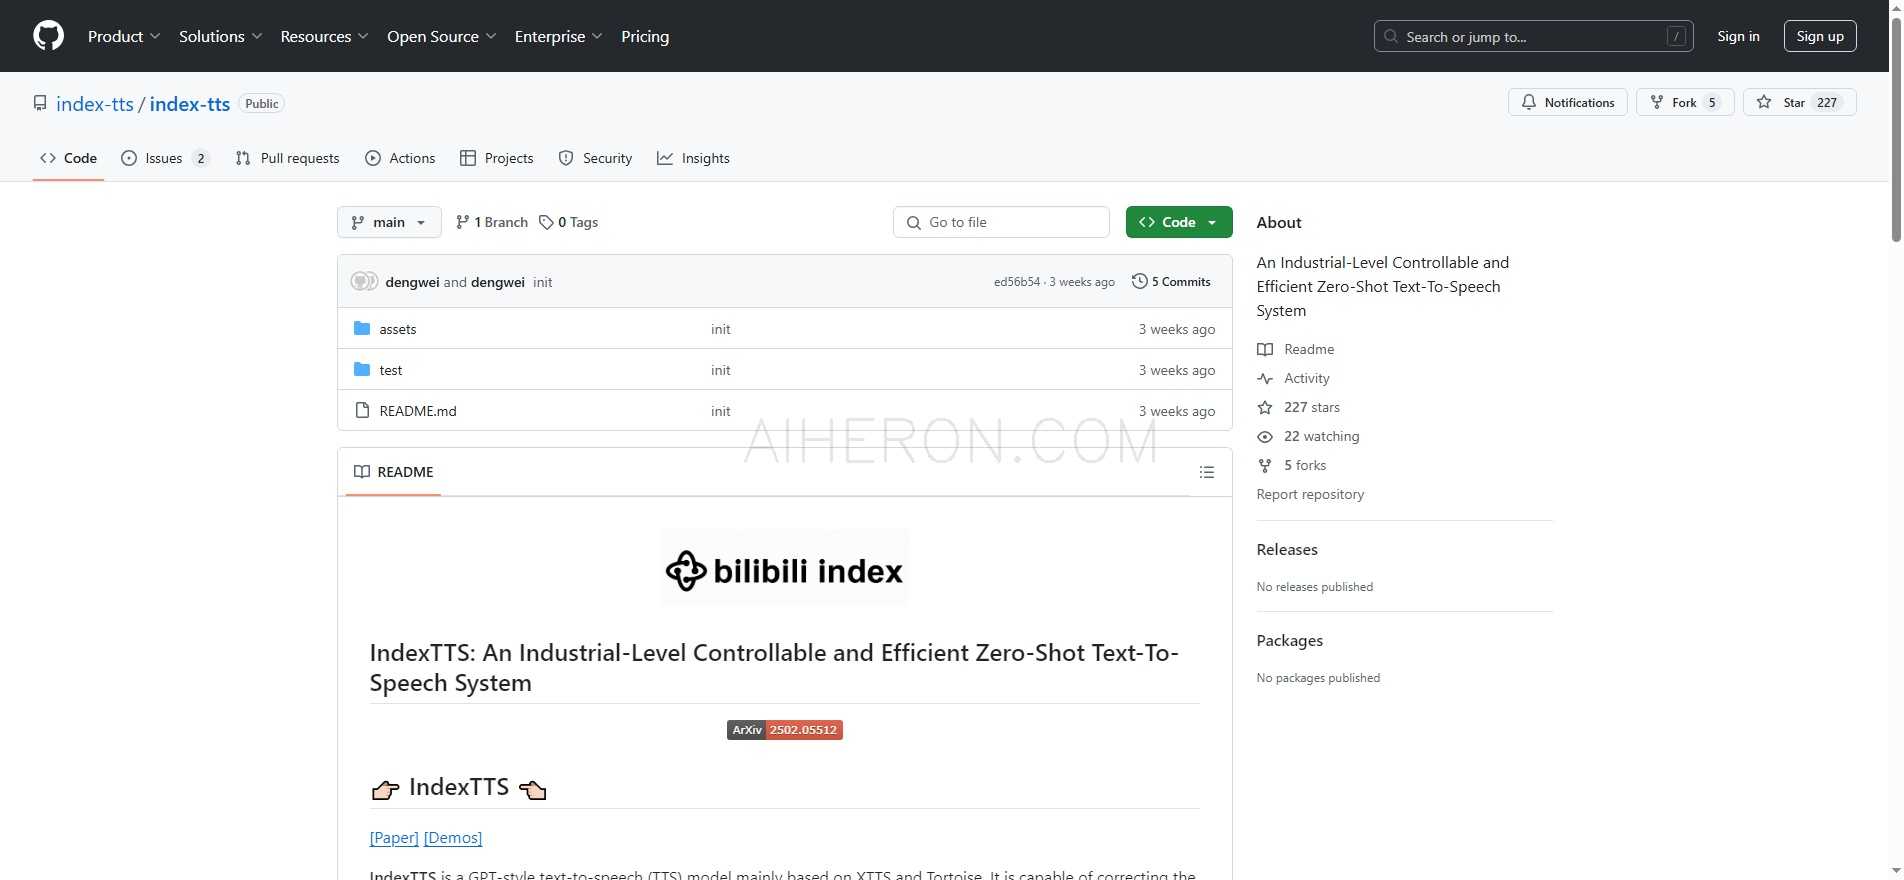The width and height of the screenshot is (1904, 880).
Task: View the 5 Commits history
Action: [x=1171, y=282]
